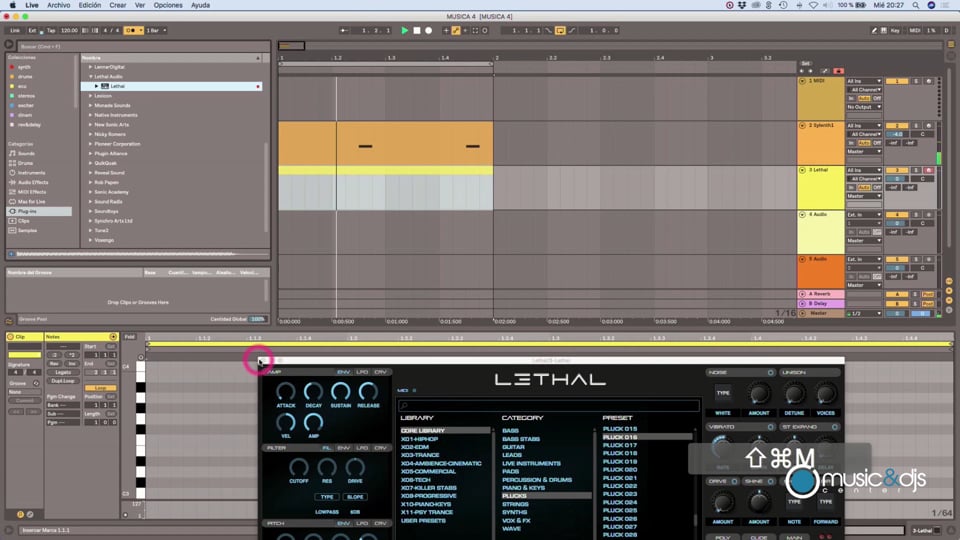Open Max for Live category
Image resolution: width=960 pixels, height=540 pixels.
[x=31, y=201]
